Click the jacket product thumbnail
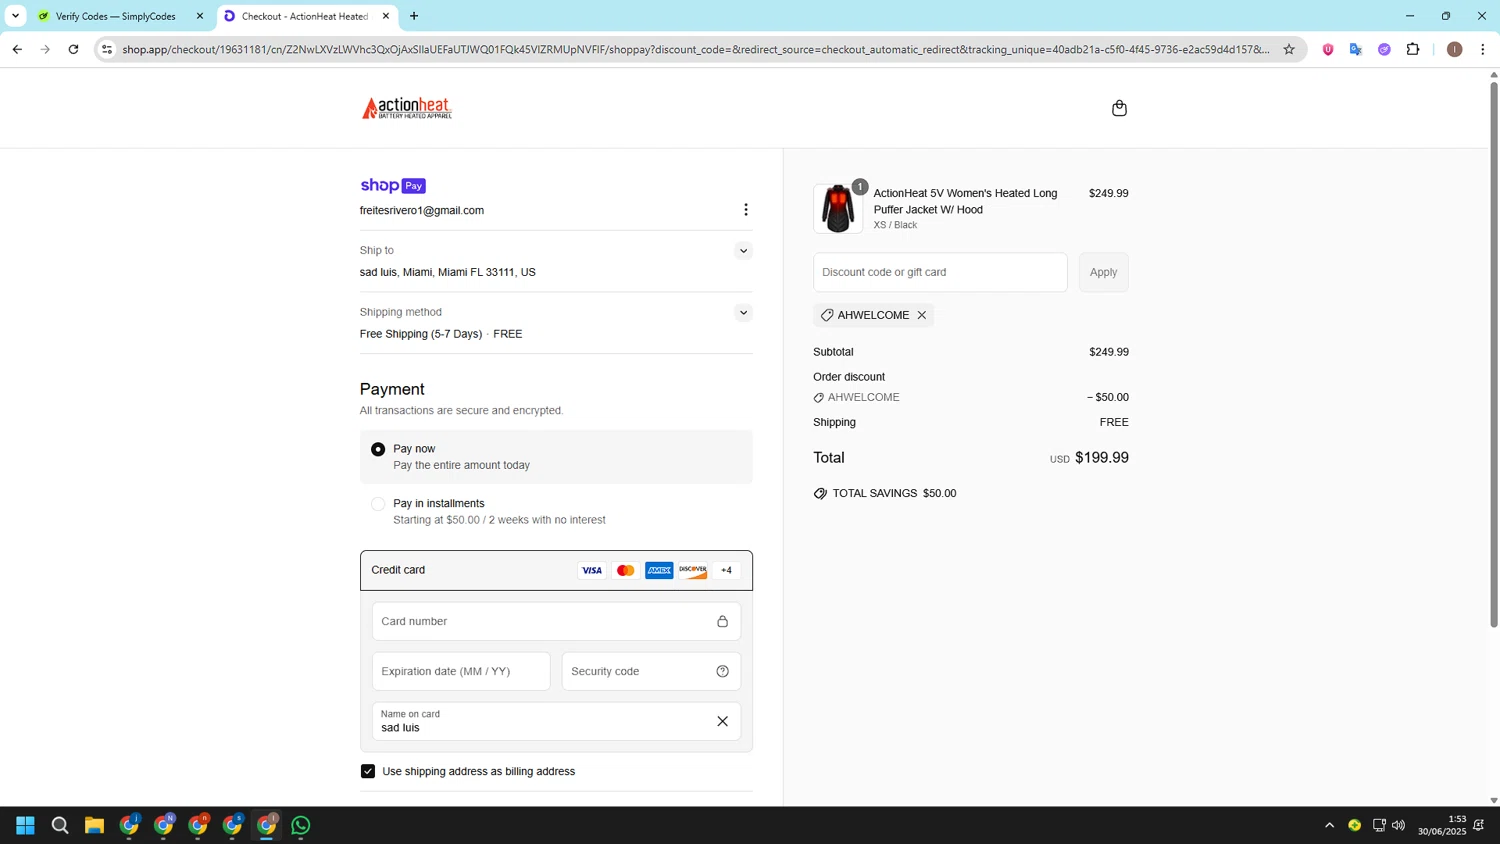Viewport: 1500px width, 844px height. (838, 209)
